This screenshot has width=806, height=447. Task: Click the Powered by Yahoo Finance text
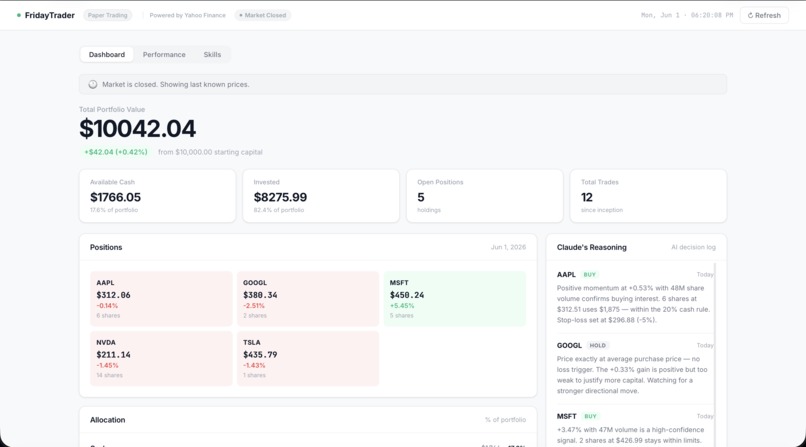[x=188, y=15]
